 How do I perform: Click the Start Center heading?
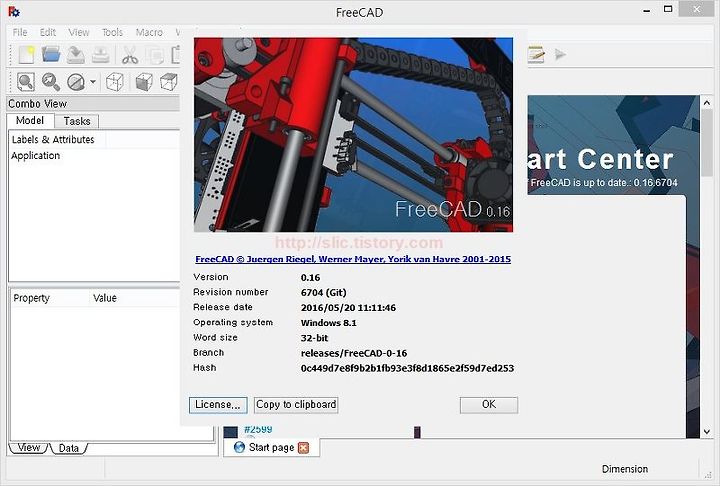tap(601, 159)
